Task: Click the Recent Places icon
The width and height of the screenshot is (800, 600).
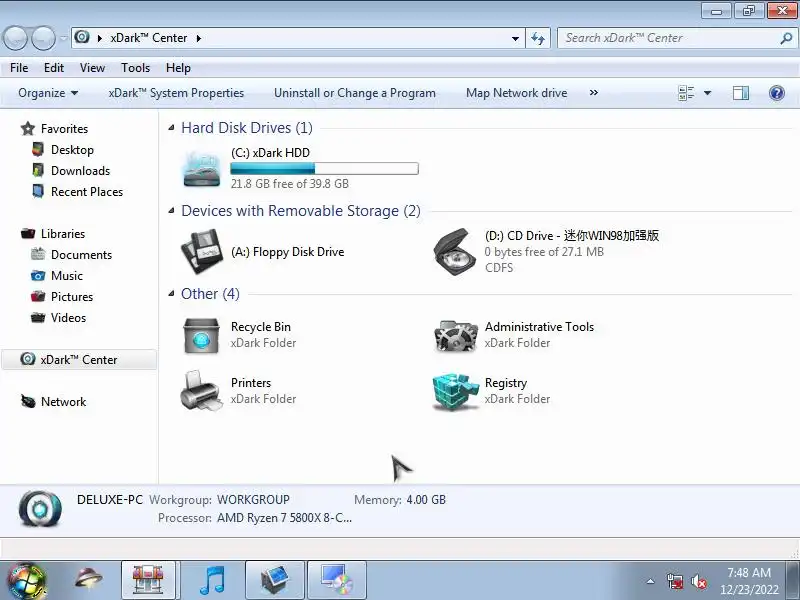Action: point(38,191)
